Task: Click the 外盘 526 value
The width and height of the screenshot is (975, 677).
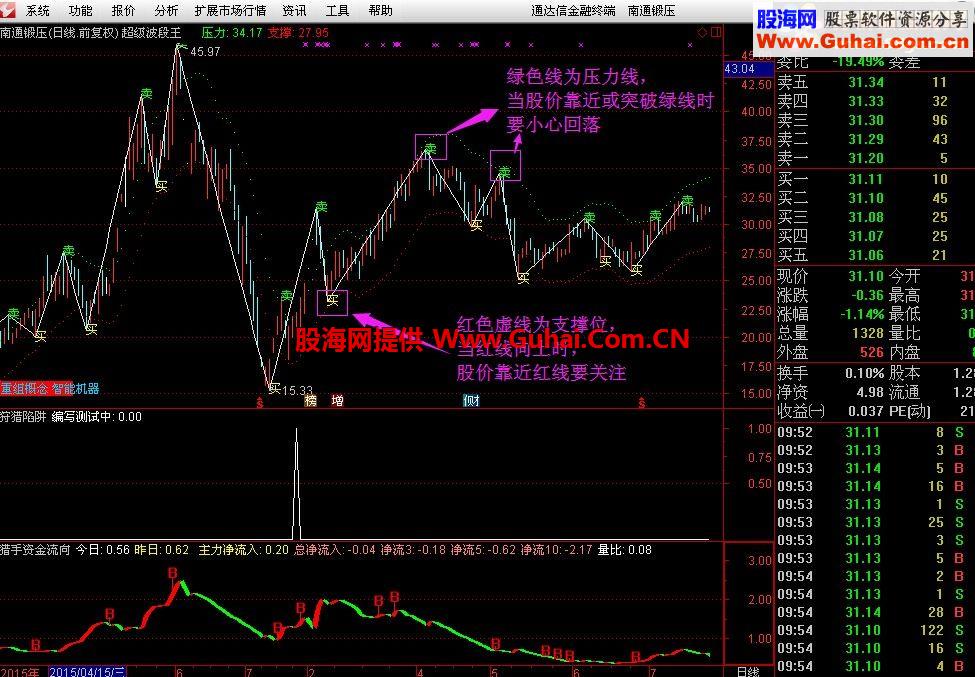Action: (x=872, y=352)
